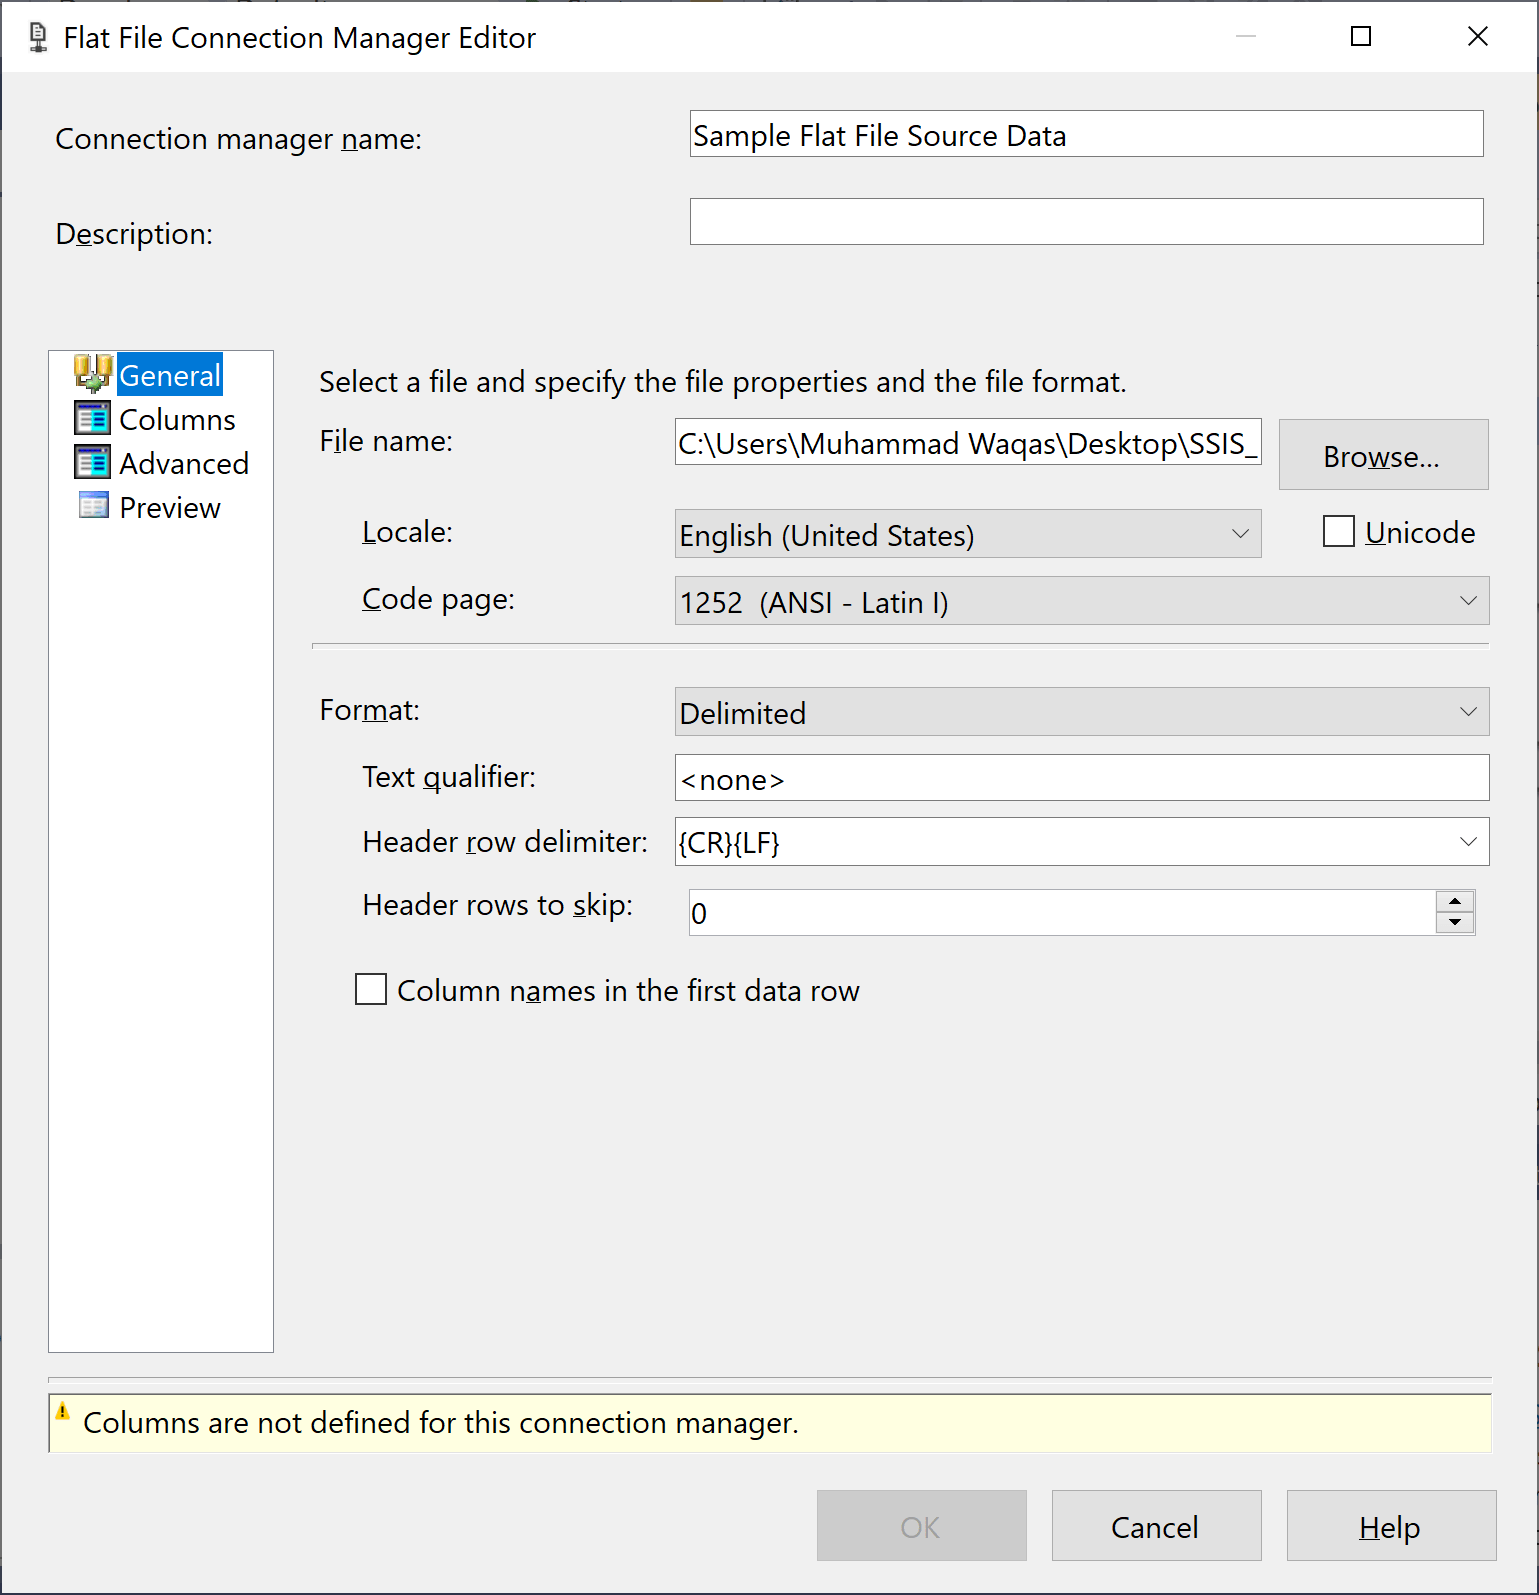Decrease Header rows to skip value
The width and height of the screenshot is (1539, 1595).
pyautogui.click(x=1455, y=922)
